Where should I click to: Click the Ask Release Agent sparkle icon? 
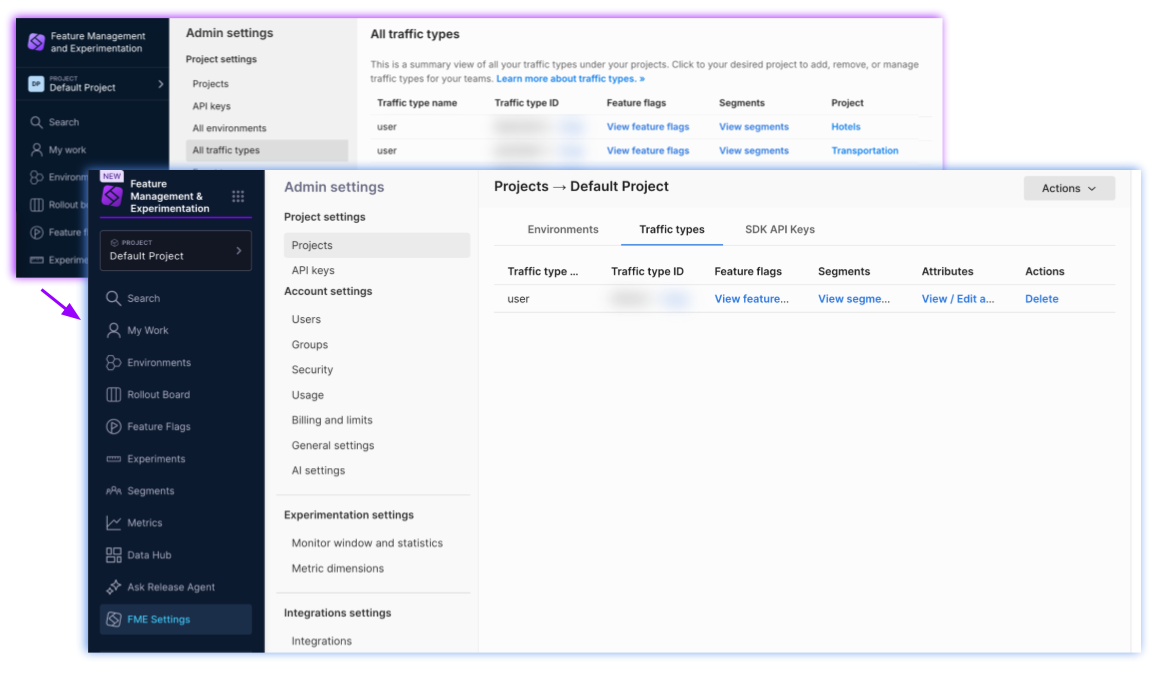[114, 587]
